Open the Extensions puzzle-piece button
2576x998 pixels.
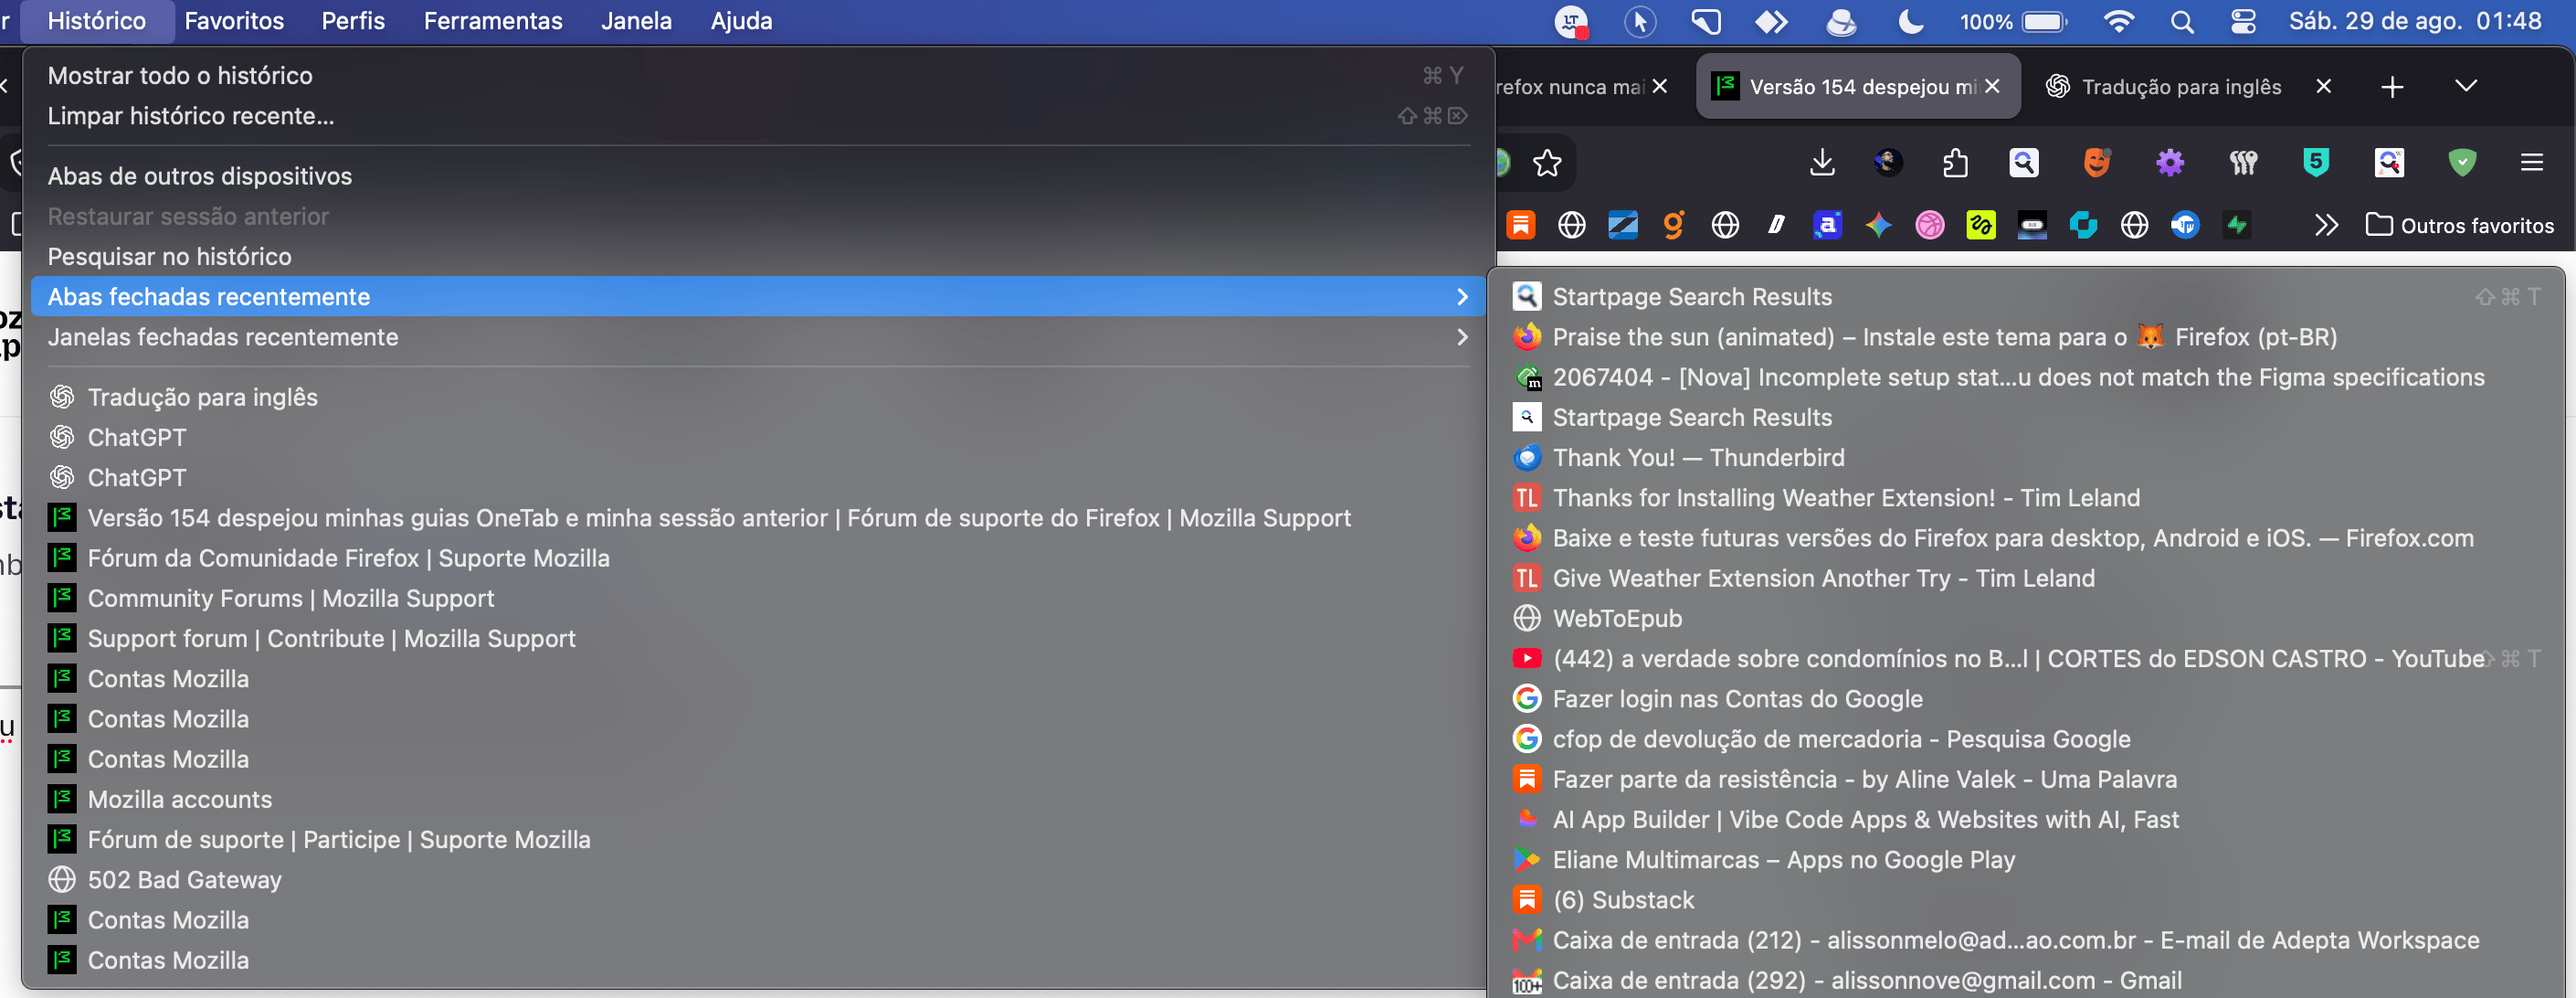(1955, 162)
